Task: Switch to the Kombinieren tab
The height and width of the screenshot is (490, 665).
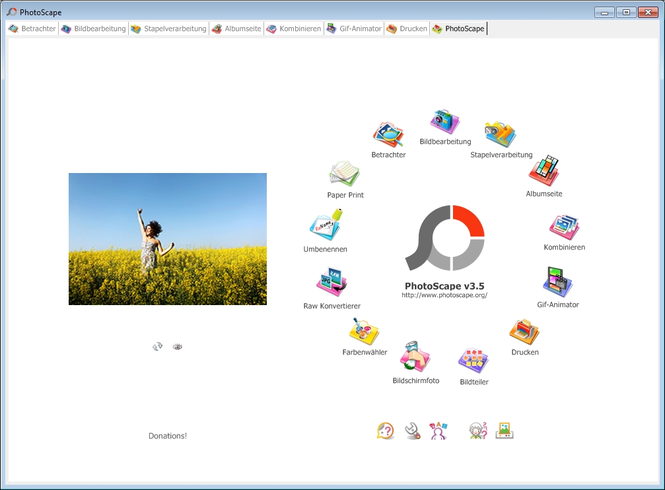Action: pyautogui.click(x=293, y=28)
